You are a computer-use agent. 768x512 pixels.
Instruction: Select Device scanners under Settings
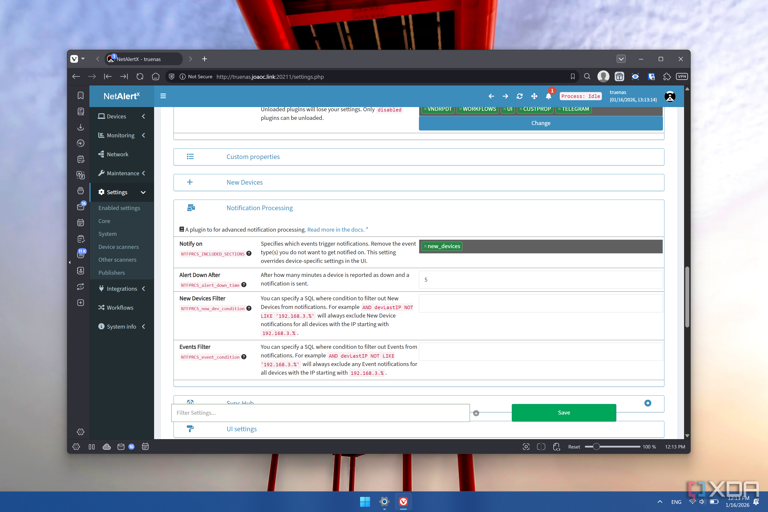tap(118, 247)
